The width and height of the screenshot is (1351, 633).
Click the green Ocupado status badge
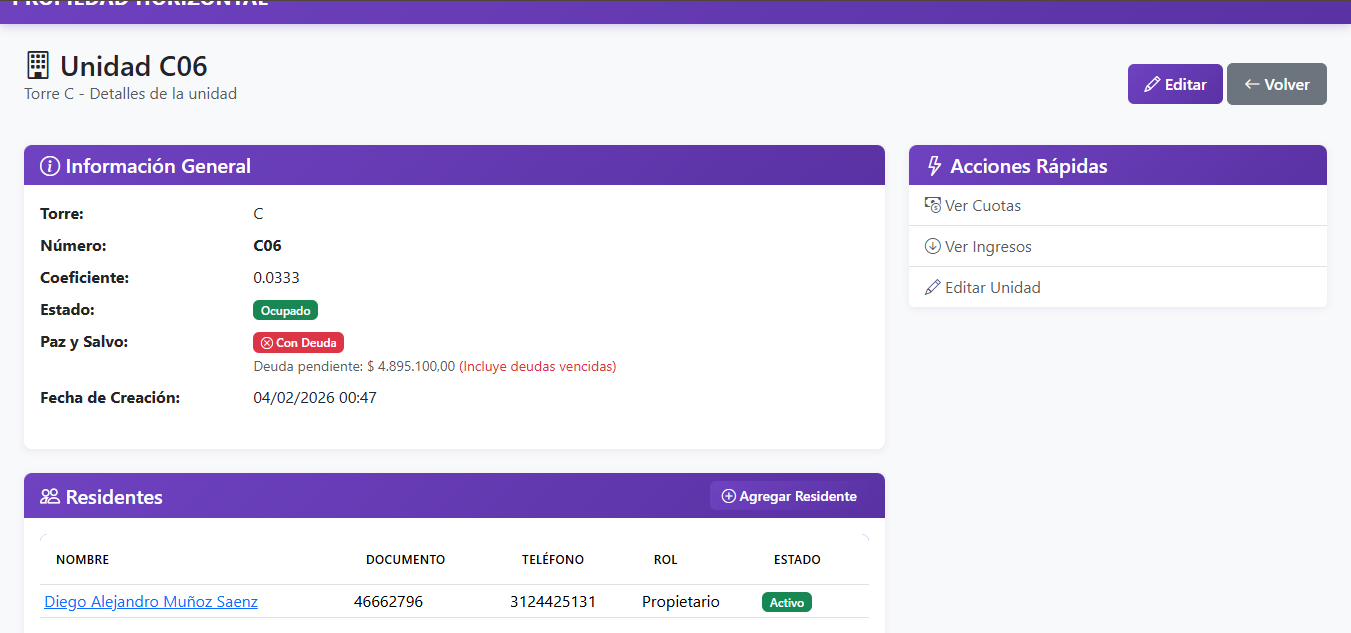(x=285, y=310)
